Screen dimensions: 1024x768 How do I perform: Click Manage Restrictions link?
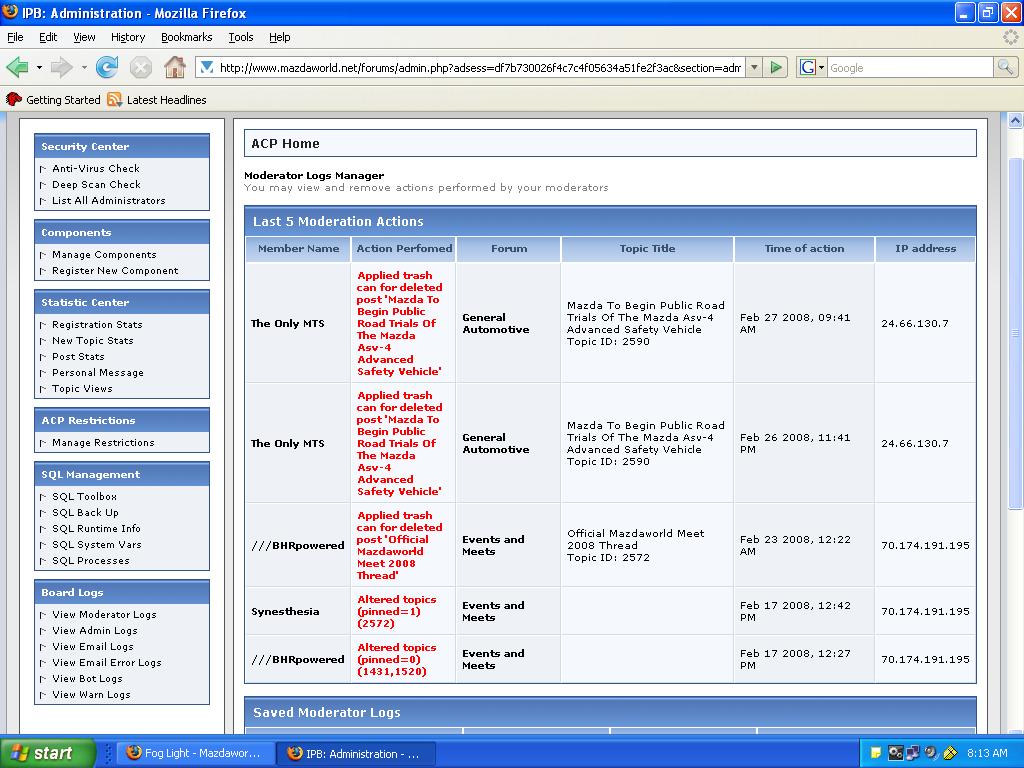click(103, 443)
